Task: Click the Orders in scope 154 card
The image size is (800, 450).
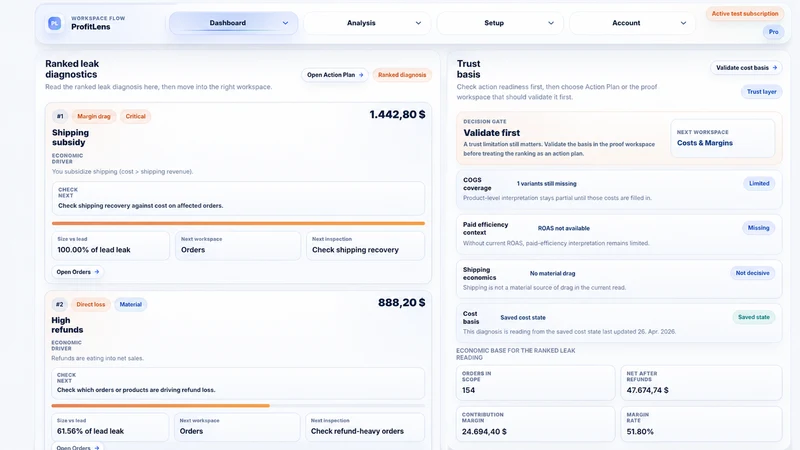Action: coord(536,383)
